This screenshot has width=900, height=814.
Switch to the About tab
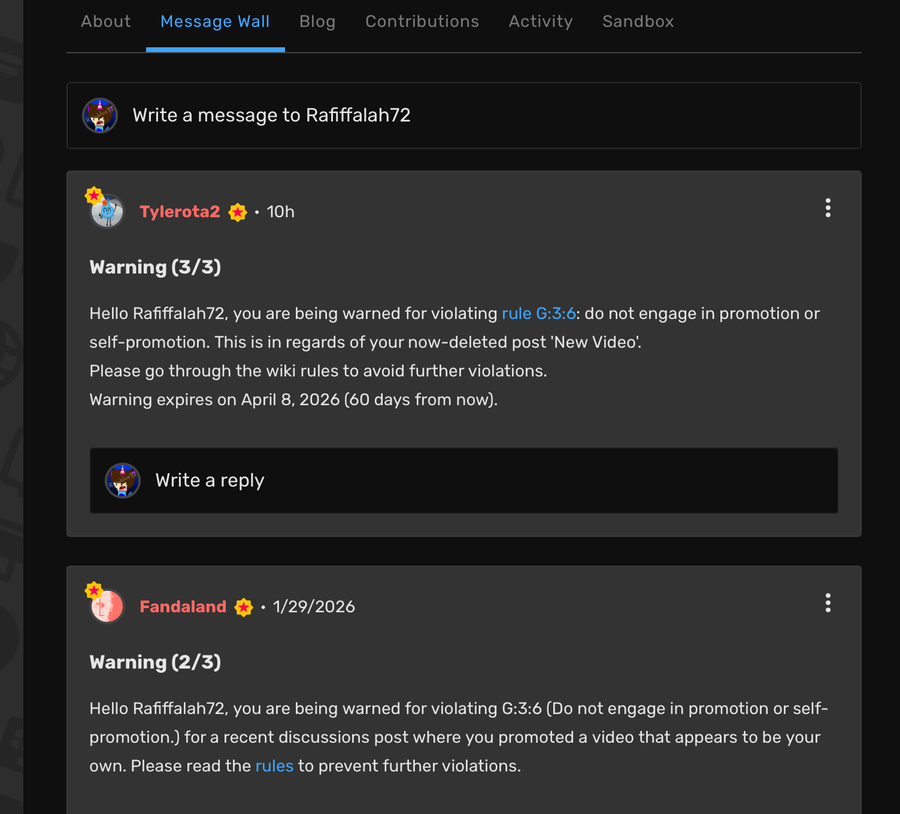pyautogui.click(x=106, y=21)
